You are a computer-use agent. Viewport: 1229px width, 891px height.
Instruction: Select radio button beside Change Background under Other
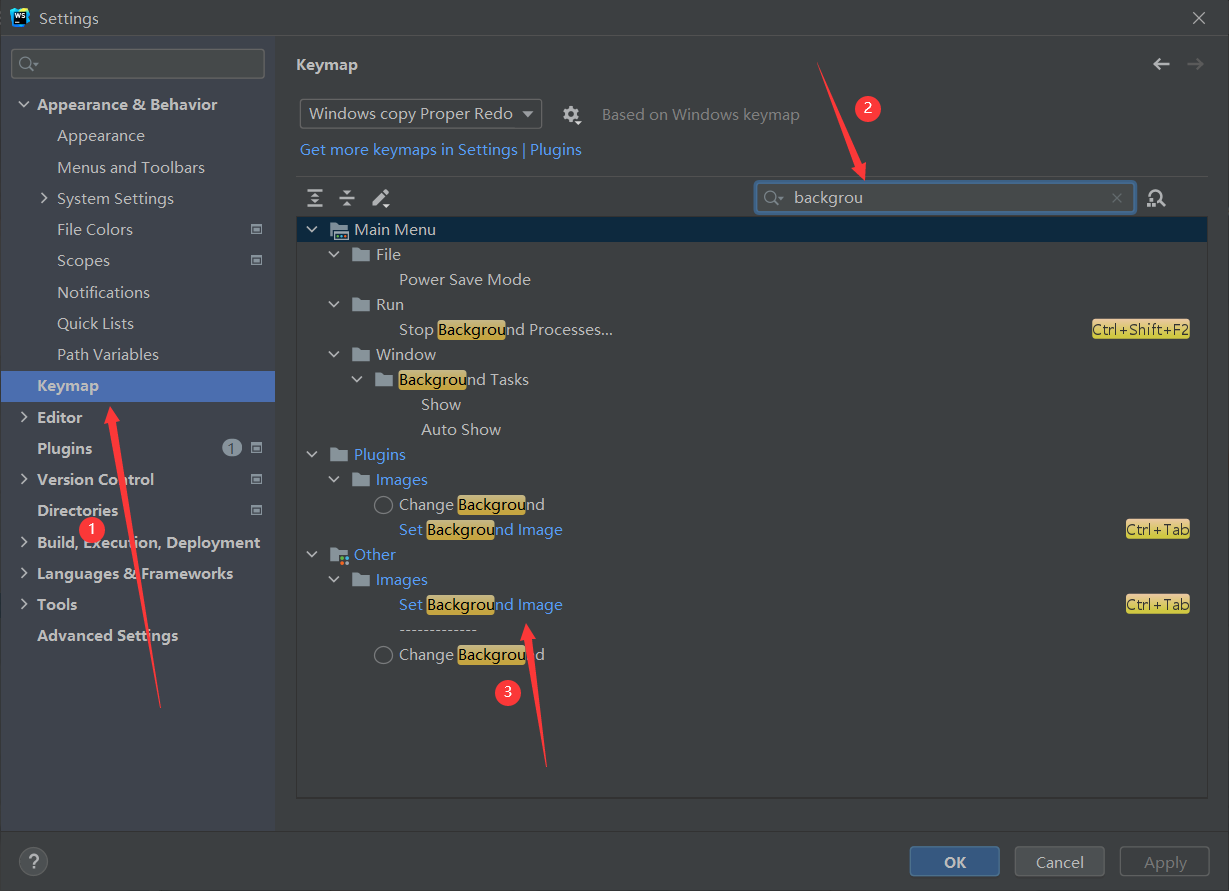click(x=383, y=654)
